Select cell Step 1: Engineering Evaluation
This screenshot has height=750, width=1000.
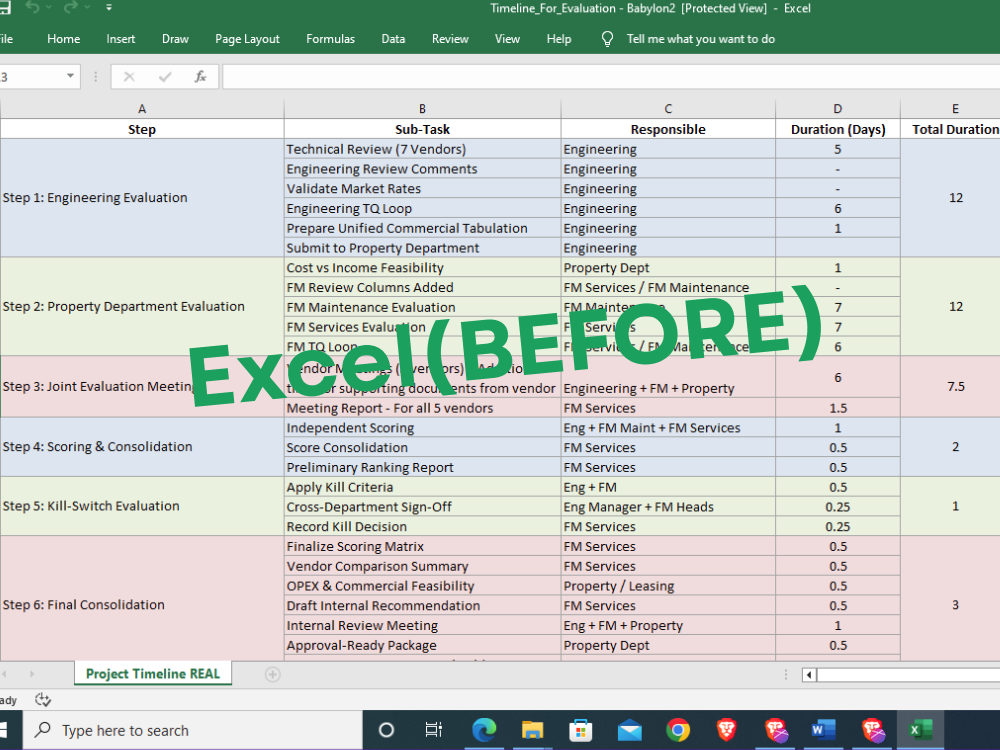(x=142, y=198)
